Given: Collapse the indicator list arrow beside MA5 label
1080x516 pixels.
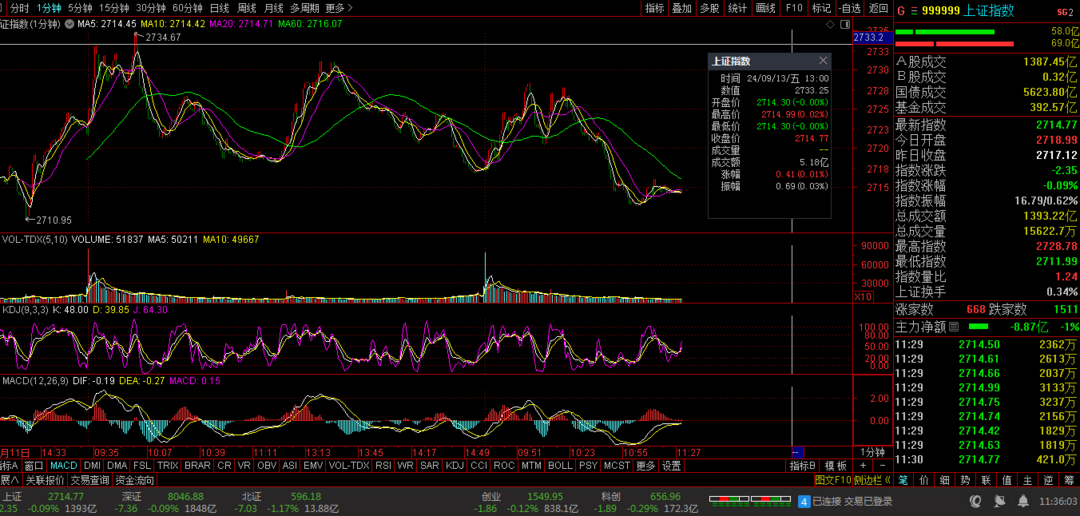Looking at the screenshot, I should 69,23.
